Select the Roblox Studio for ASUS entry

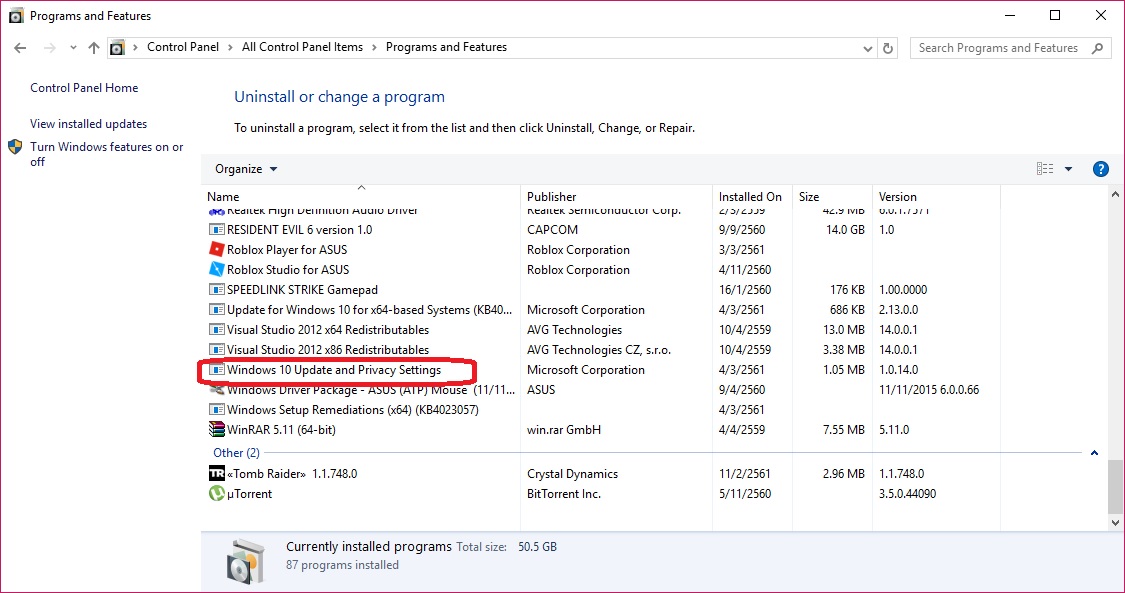288,270
